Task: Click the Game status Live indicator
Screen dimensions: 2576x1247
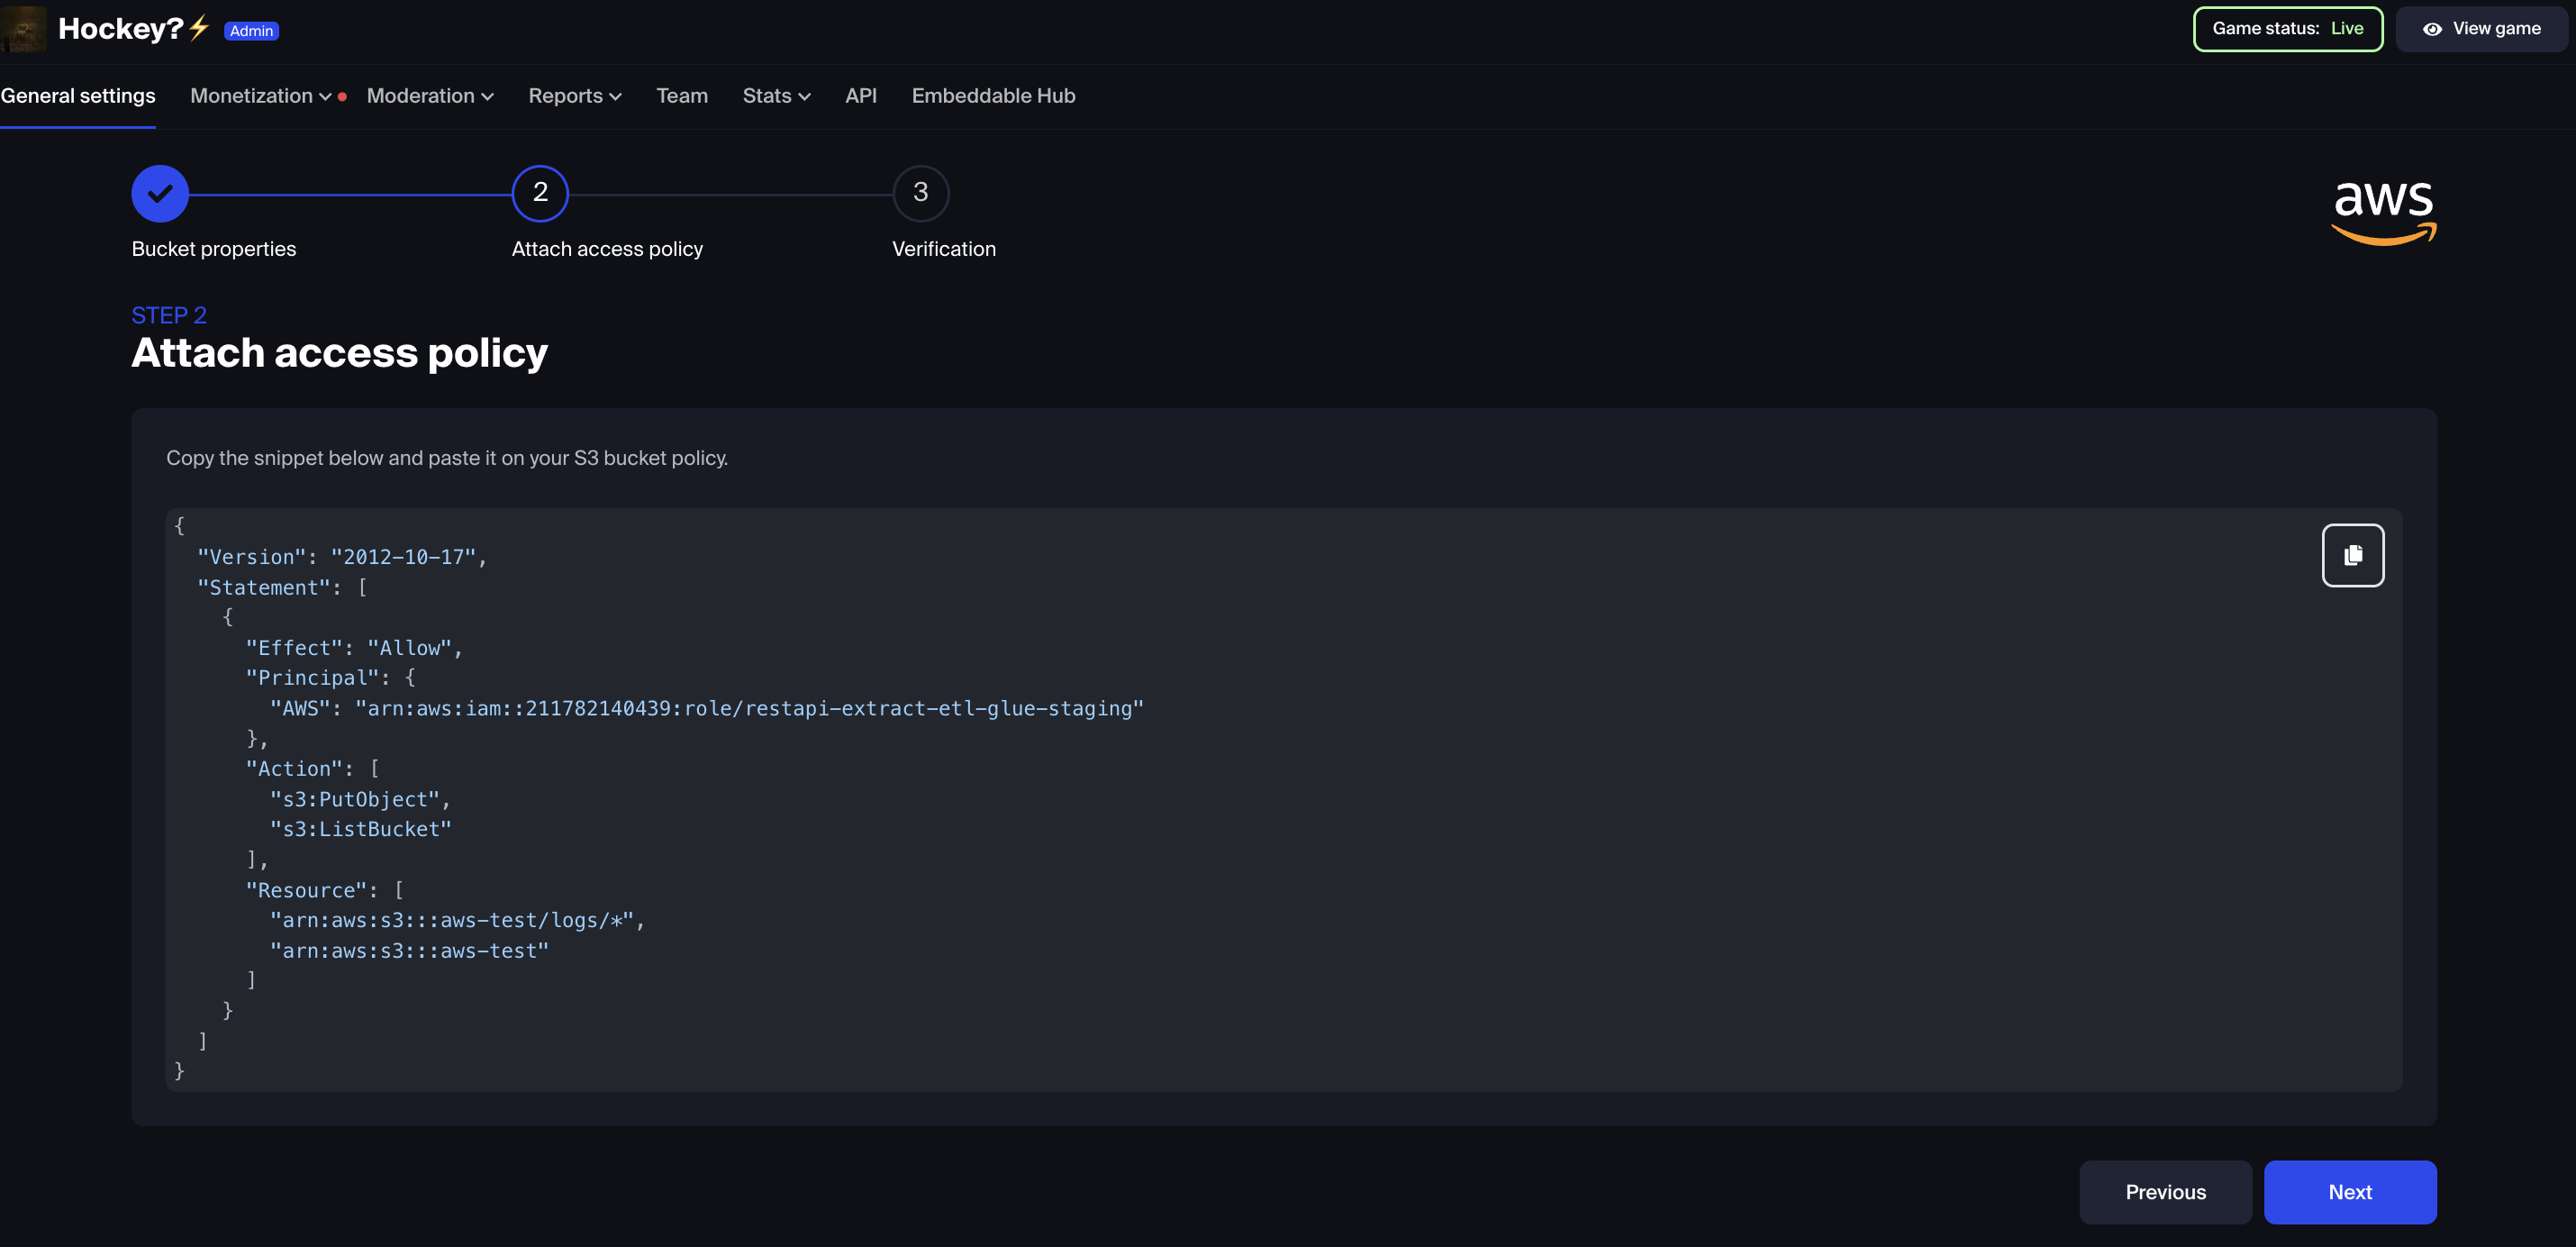Action: [x=2287, y=29]
